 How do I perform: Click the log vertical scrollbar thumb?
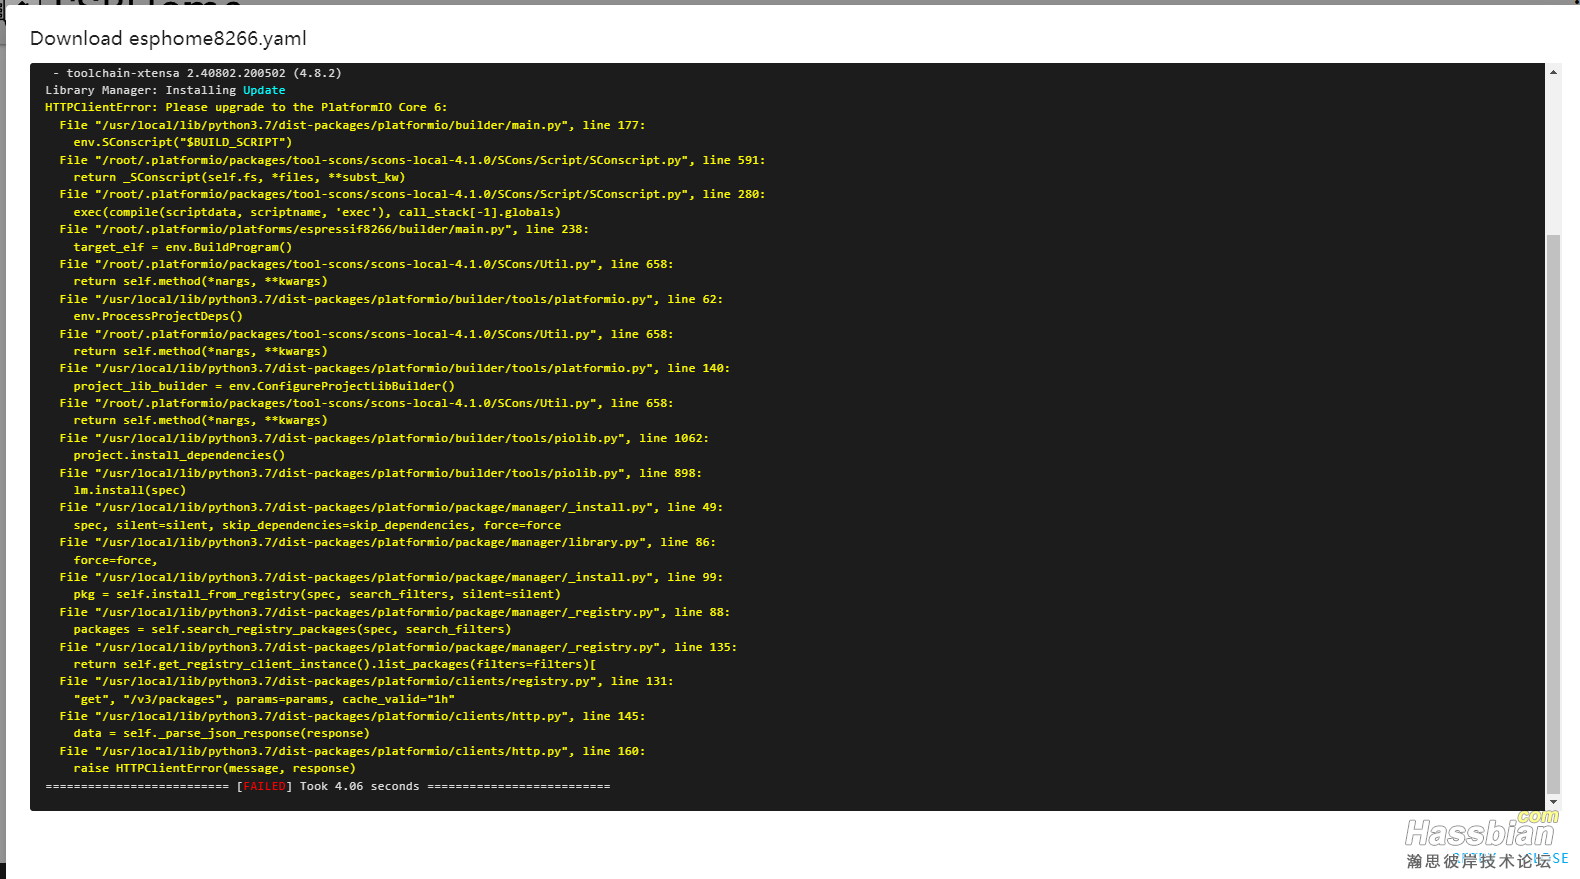click(1553, 514)
